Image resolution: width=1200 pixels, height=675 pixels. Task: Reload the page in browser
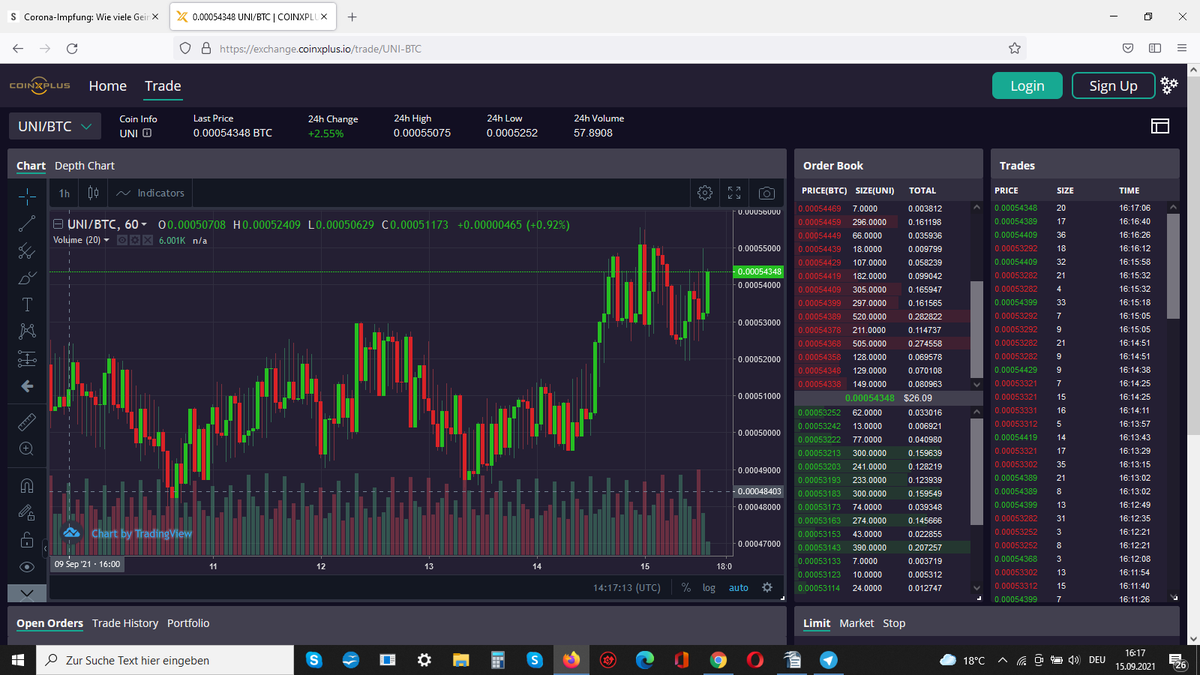pyautogui.click(x=72, y=48)
